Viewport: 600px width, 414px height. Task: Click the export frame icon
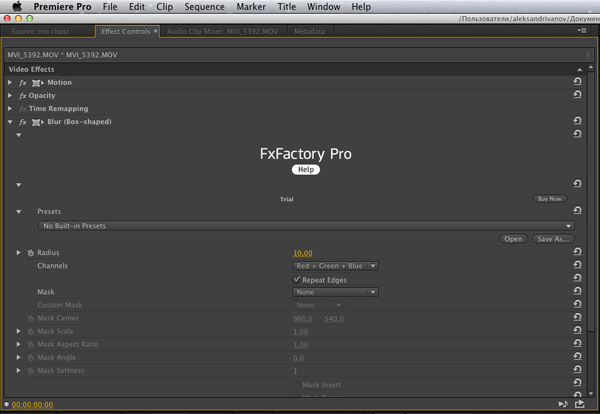580,404
